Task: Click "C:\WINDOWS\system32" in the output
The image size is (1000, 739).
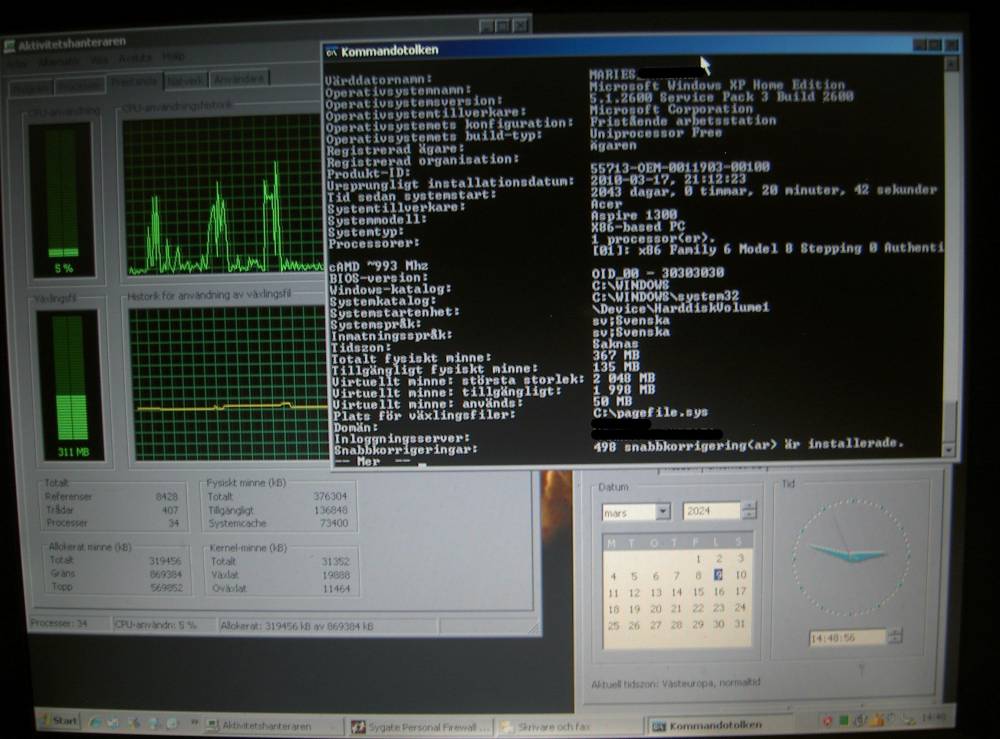Action: point(665,296)
